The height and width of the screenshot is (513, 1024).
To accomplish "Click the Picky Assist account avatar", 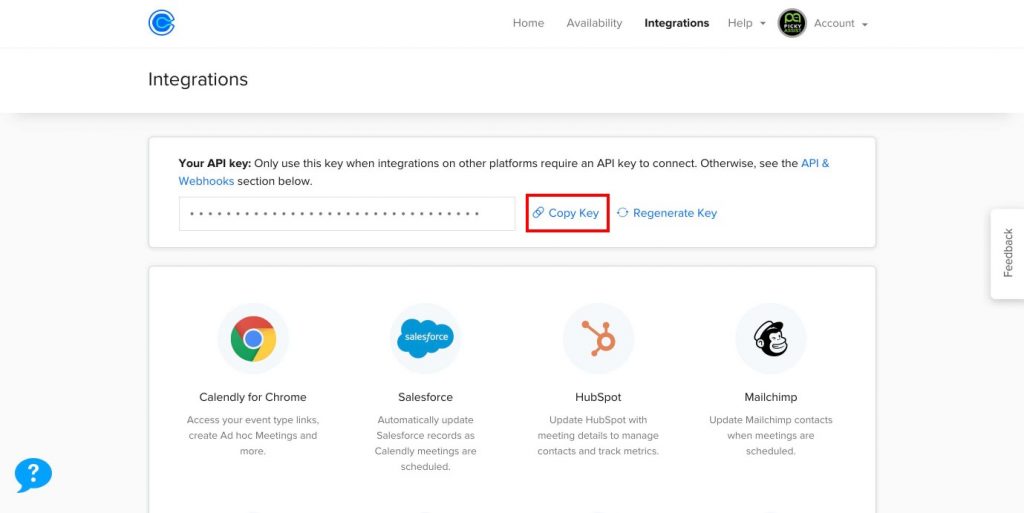I will click(792, 23).
